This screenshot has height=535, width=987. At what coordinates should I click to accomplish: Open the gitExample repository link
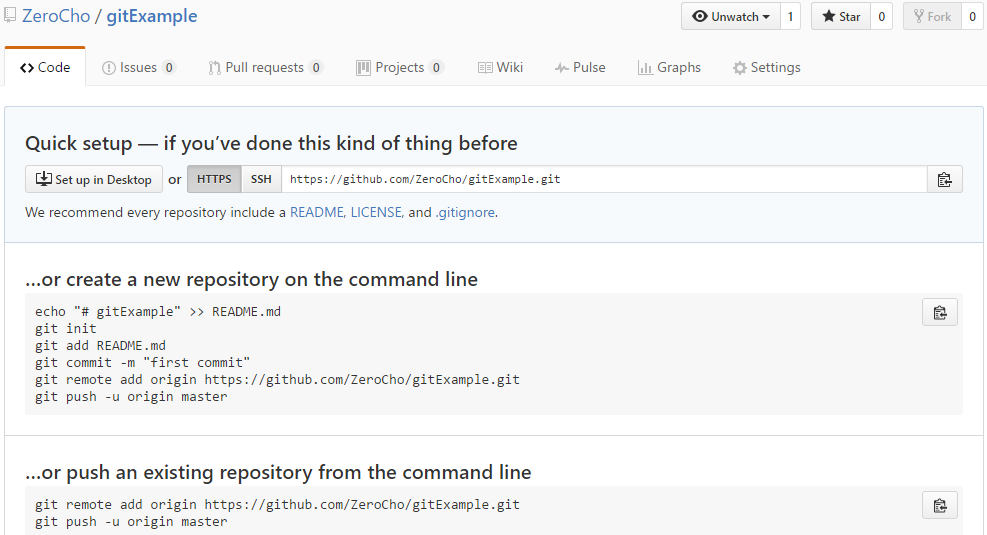(x=152, y=16)
